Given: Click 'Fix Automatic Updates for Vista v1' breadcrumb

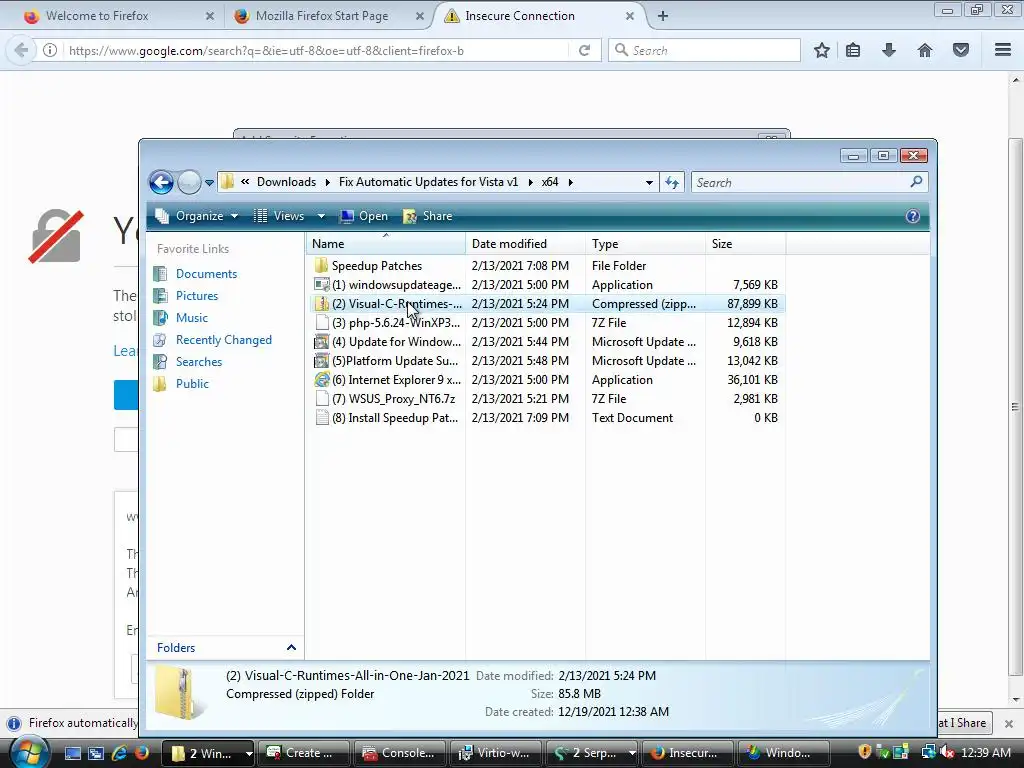Looking at the screenshot, I should pos(428,182).
